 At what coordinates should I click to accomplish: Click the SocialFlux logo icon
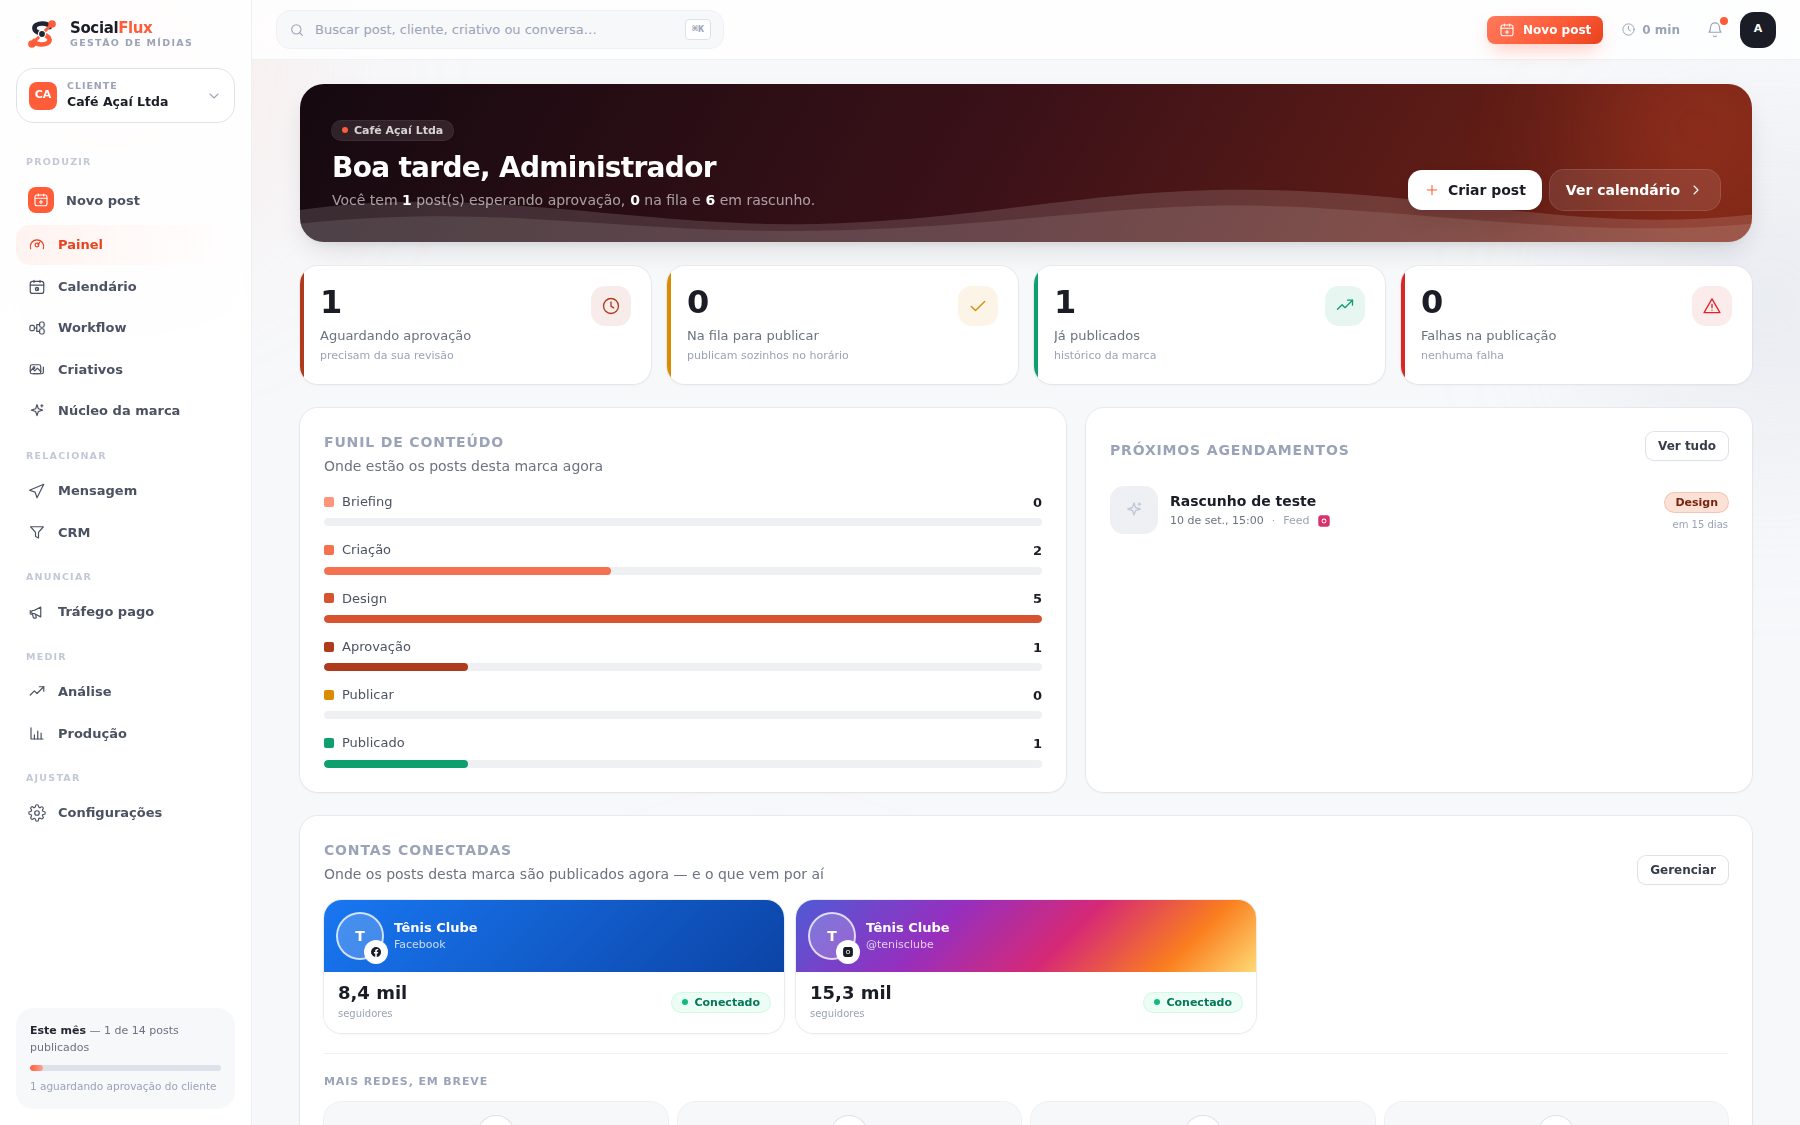(41, 34)
